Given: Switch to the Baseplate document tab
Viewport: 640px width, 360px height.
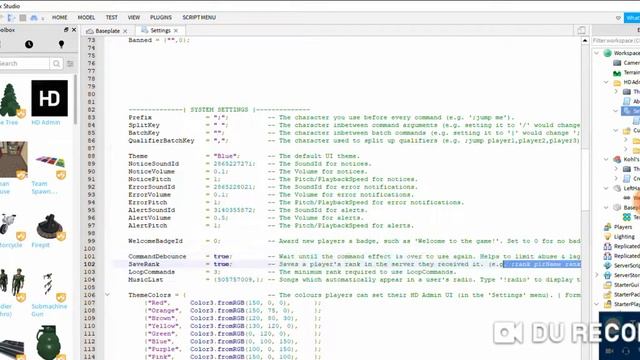Looking at the screenshot, I should [x=107, y=31].
